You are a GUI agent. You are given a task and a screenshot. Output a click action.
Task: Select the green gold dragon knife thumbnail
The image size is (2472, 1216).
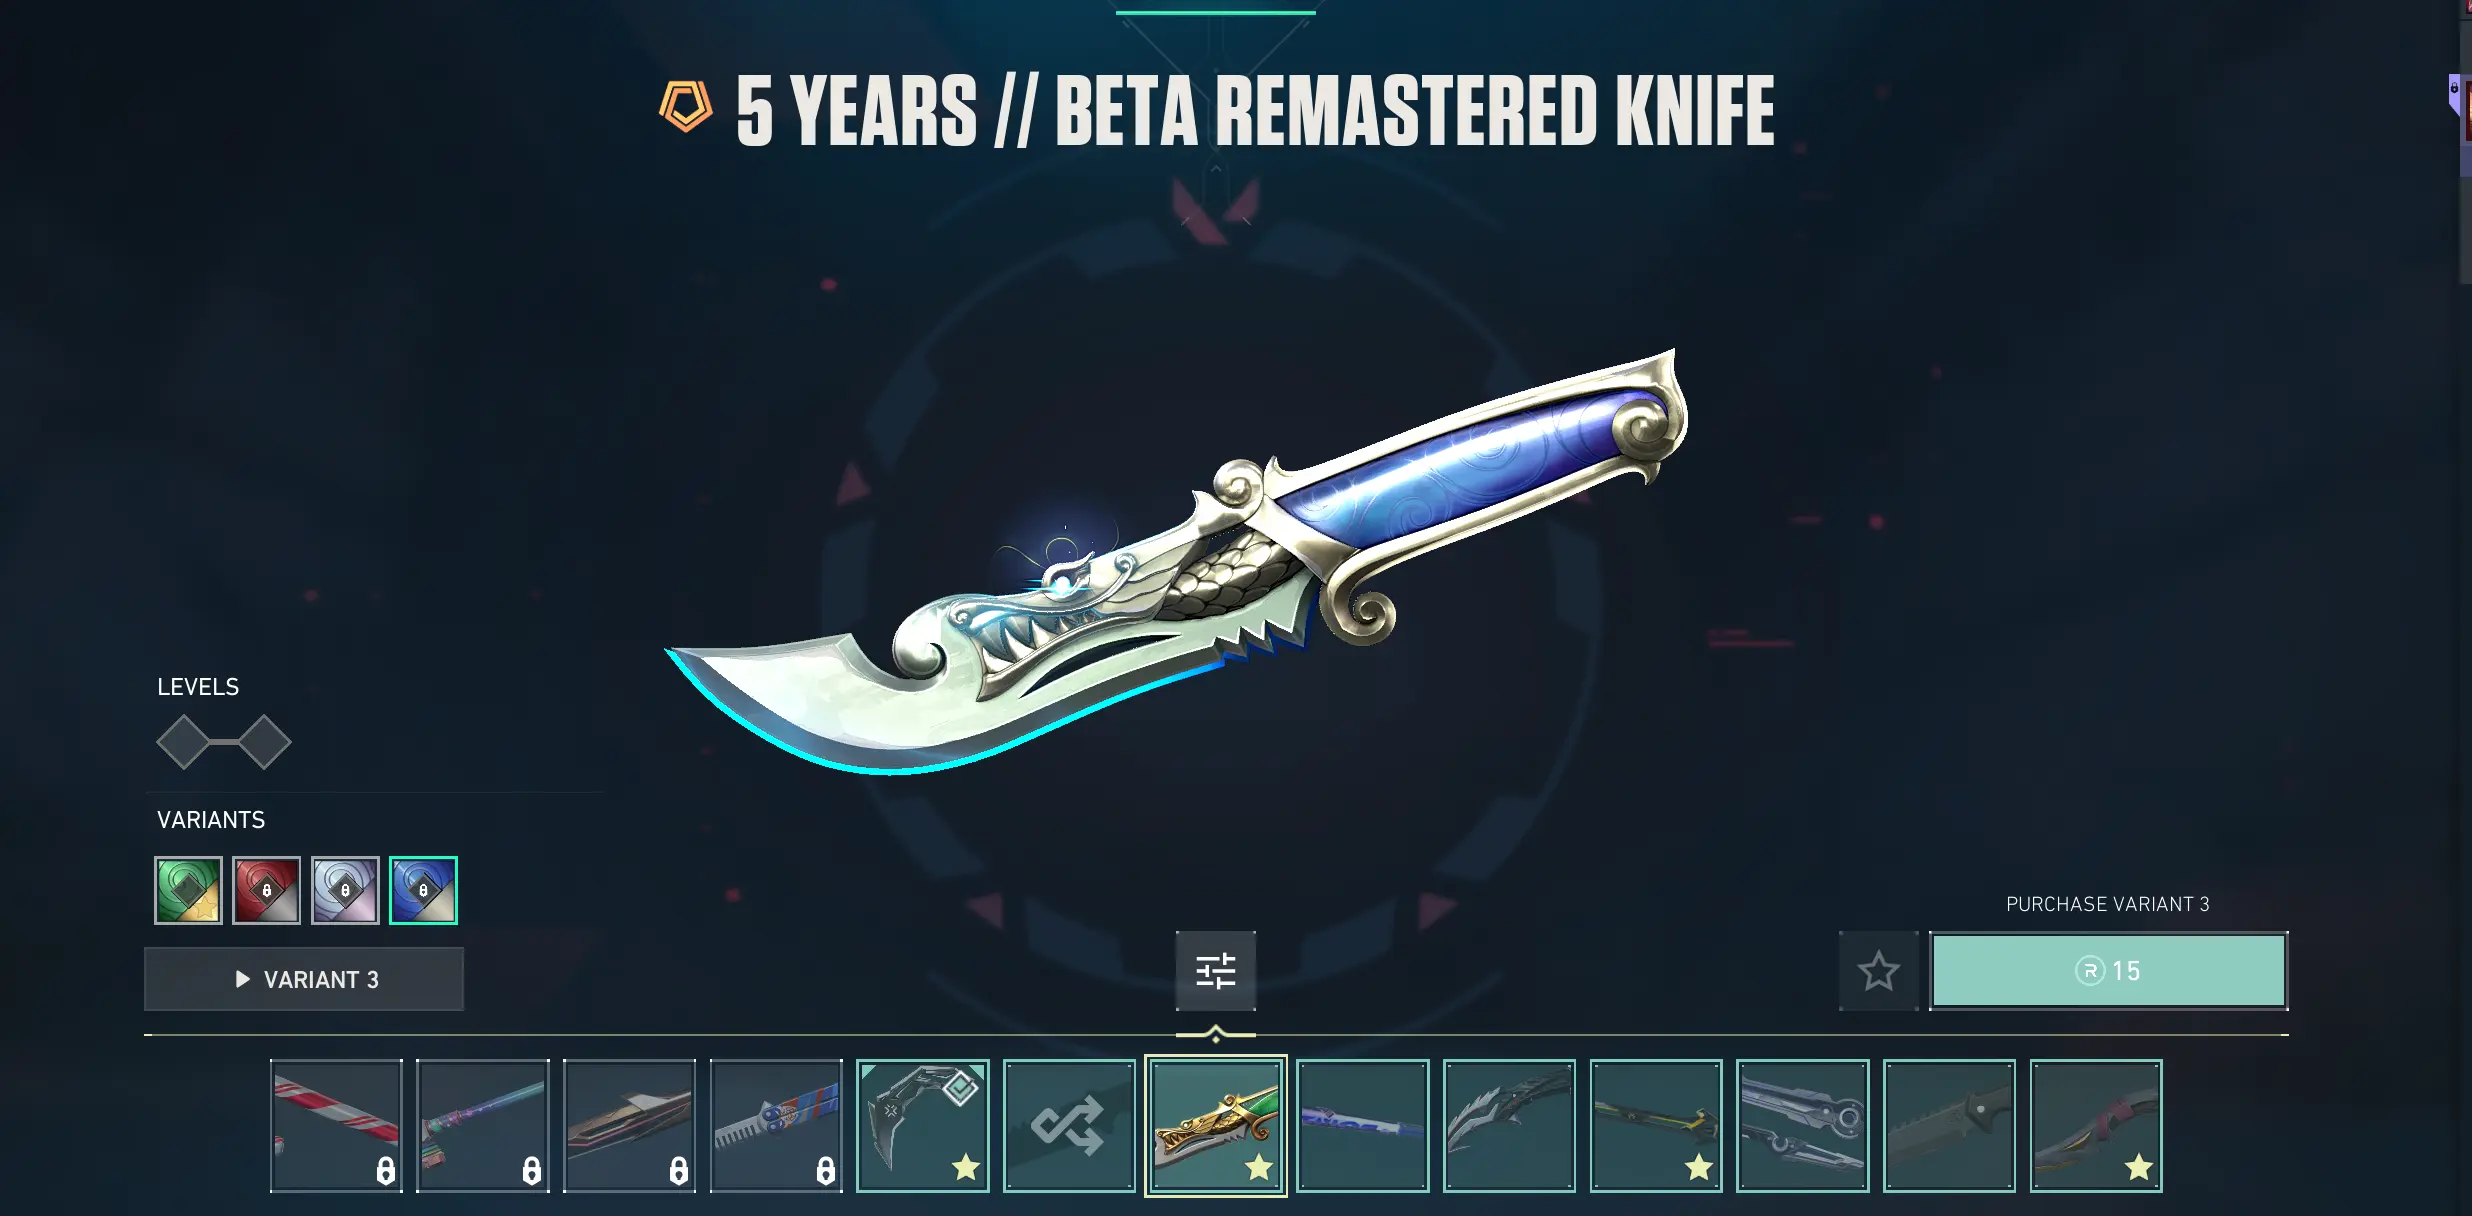coord(1215,1125)
